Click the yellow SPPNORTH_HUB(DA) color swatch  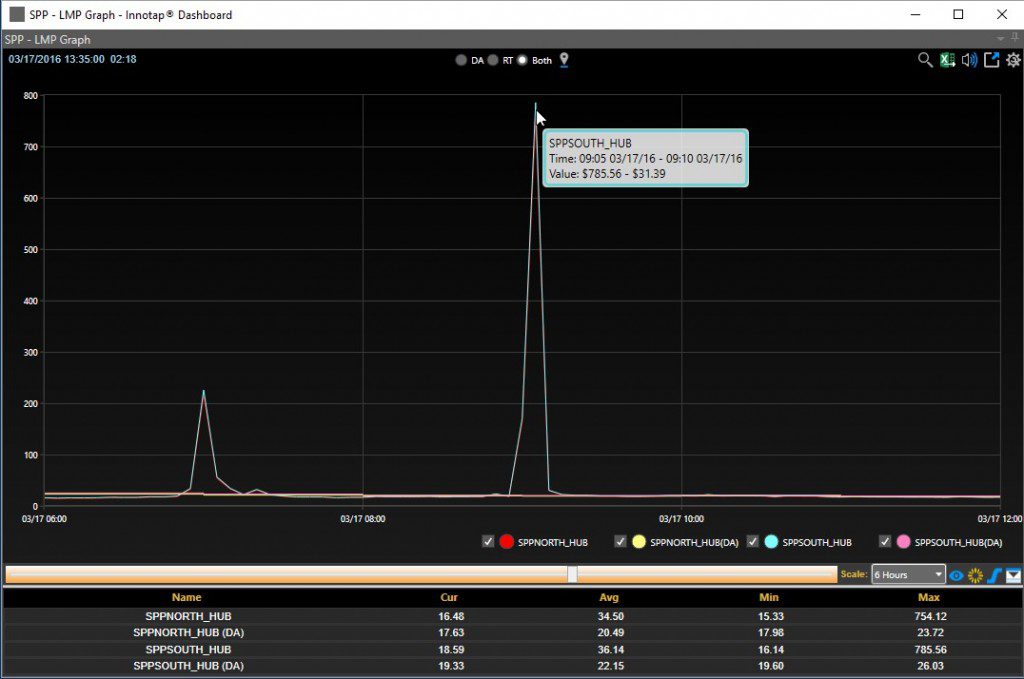point(639,541)
